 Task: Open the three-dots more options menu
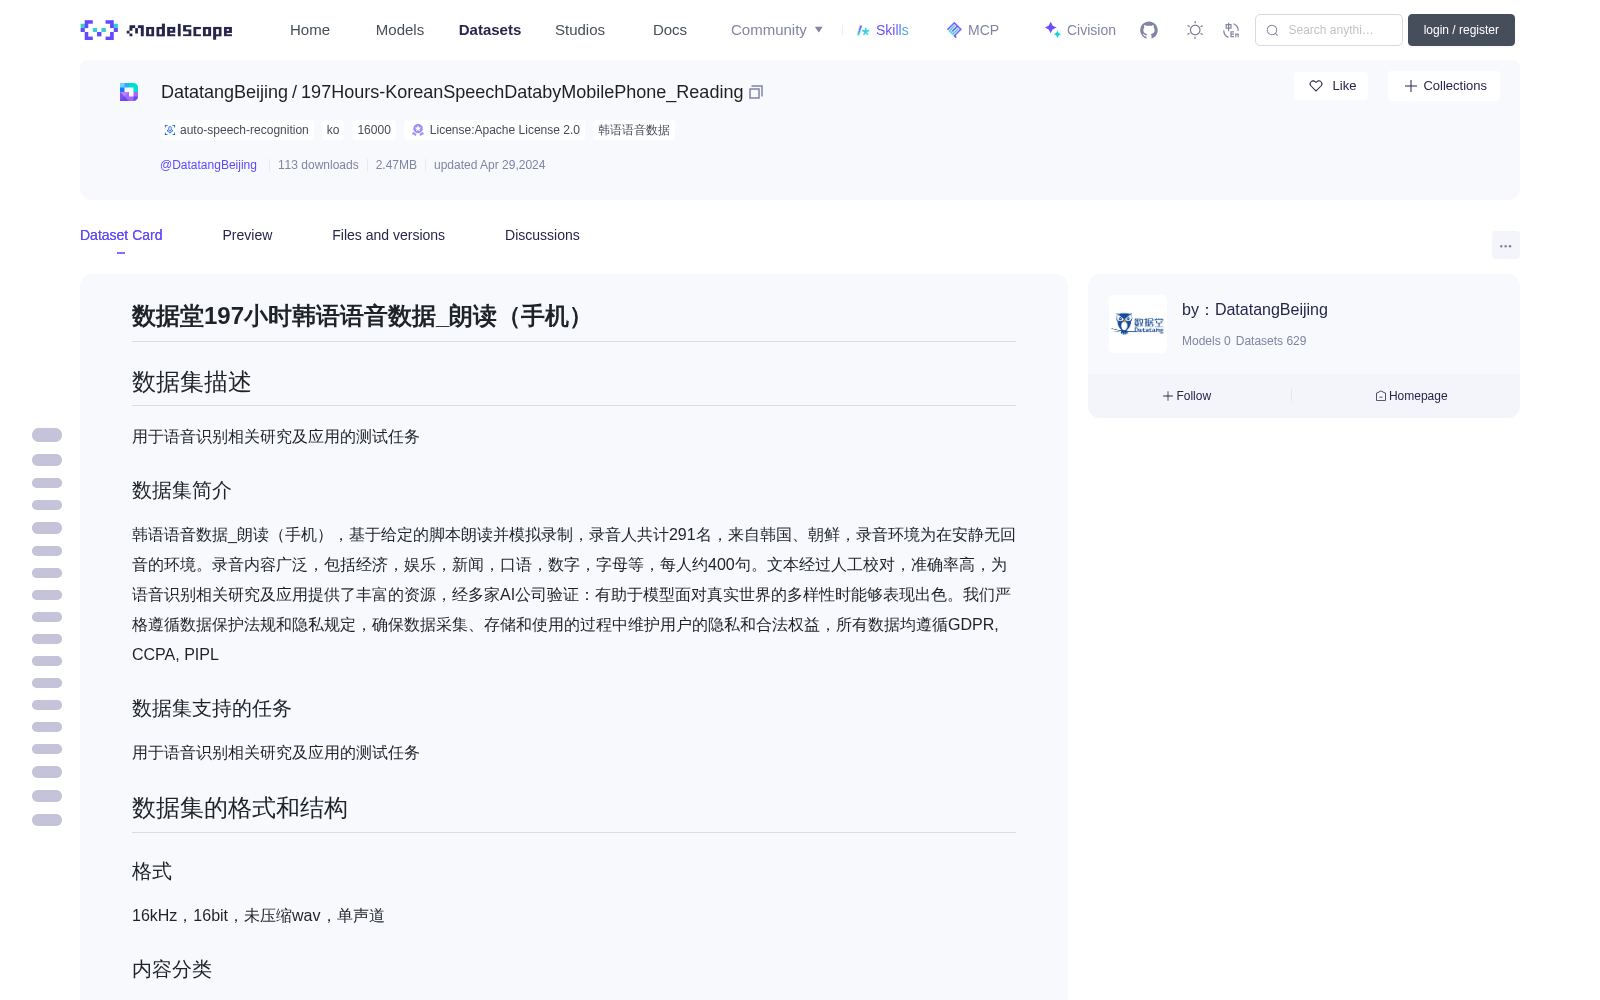(1506, 245)
